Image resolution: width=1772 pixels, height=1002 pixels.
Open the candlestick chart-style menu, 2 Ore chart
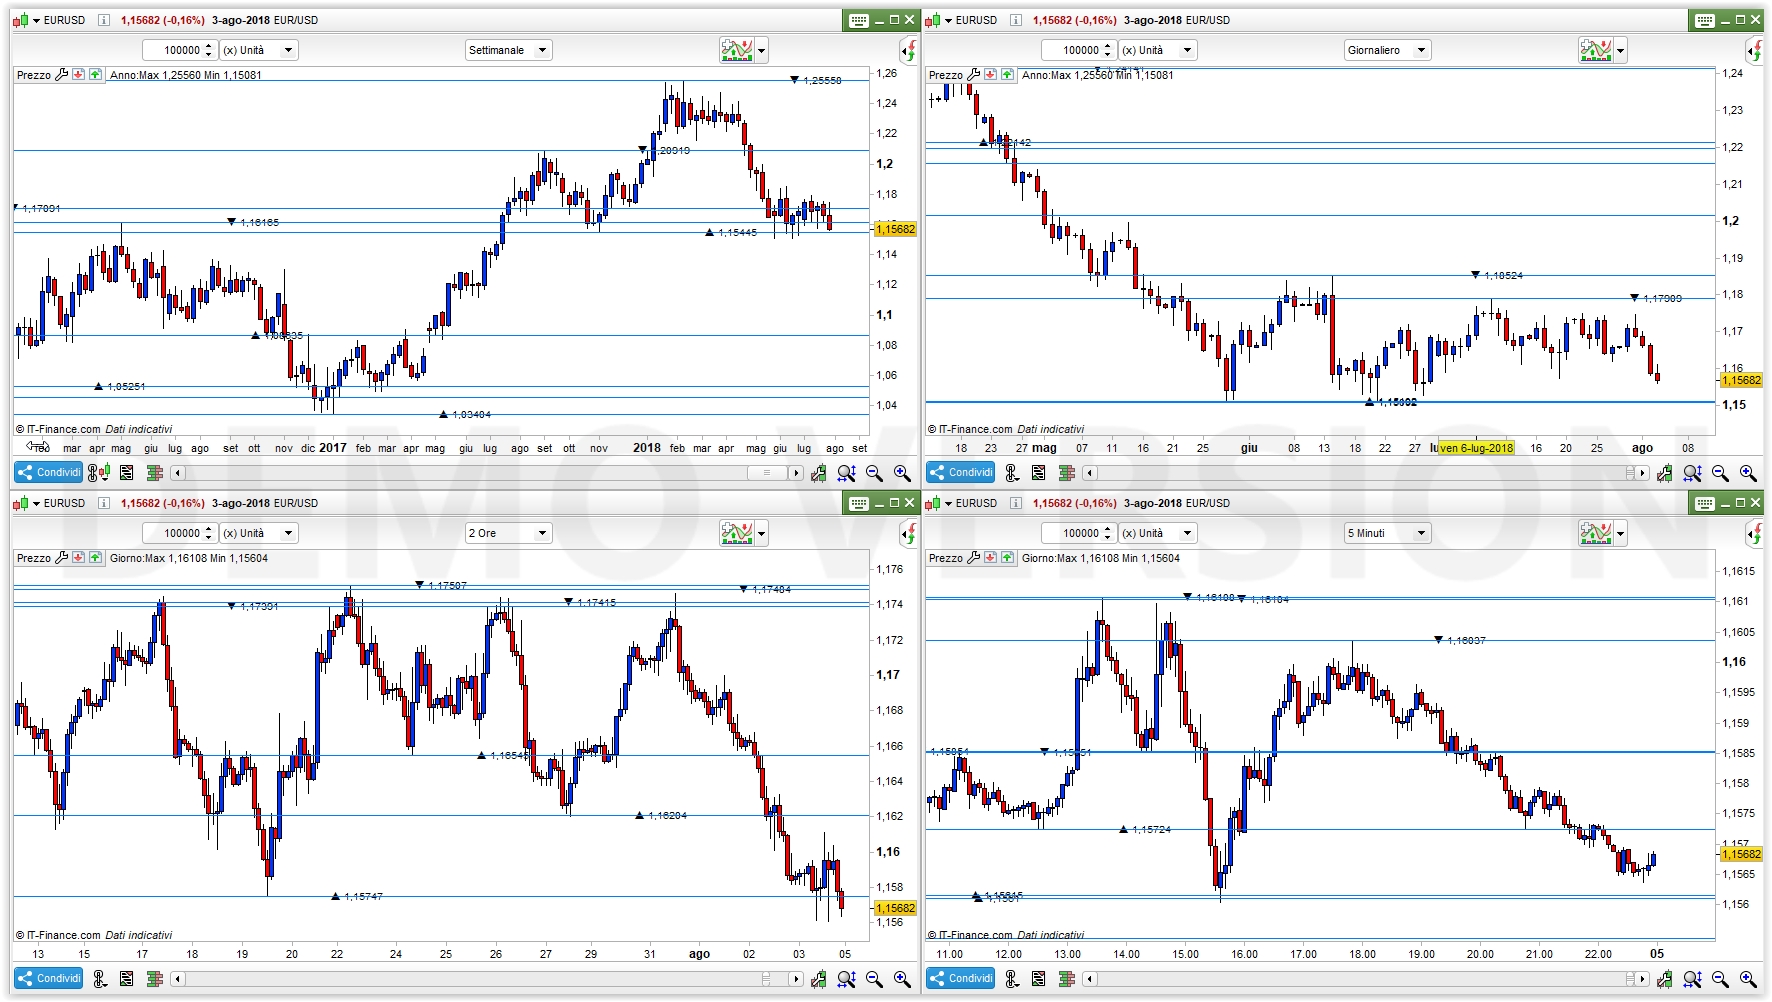pyautogui.click(x=26, y=503)
